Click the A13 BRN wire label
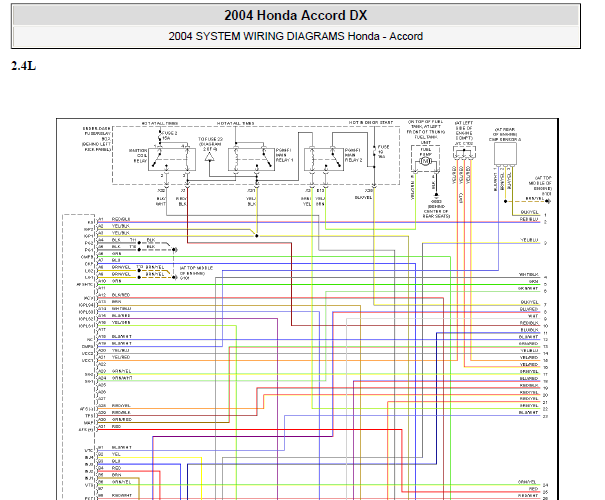This screenshot has width=605, height=500. [x=117, y=302]
